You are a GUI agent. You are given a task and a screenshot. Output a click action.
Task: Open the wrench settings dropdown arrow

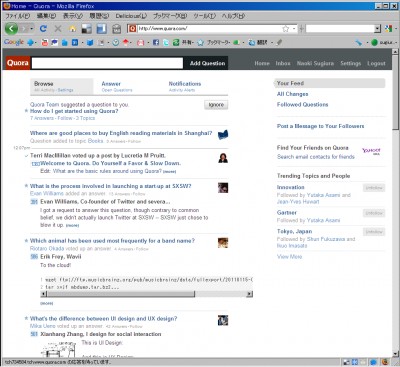367,43
